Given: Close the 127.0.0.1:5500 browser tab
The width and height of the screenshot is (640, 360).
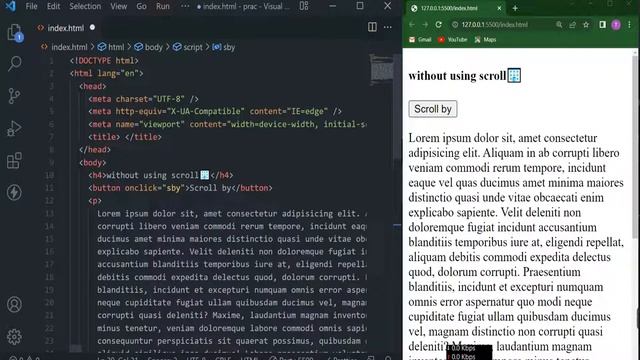Looking at the screenshot, I should (x=499, y=8).
